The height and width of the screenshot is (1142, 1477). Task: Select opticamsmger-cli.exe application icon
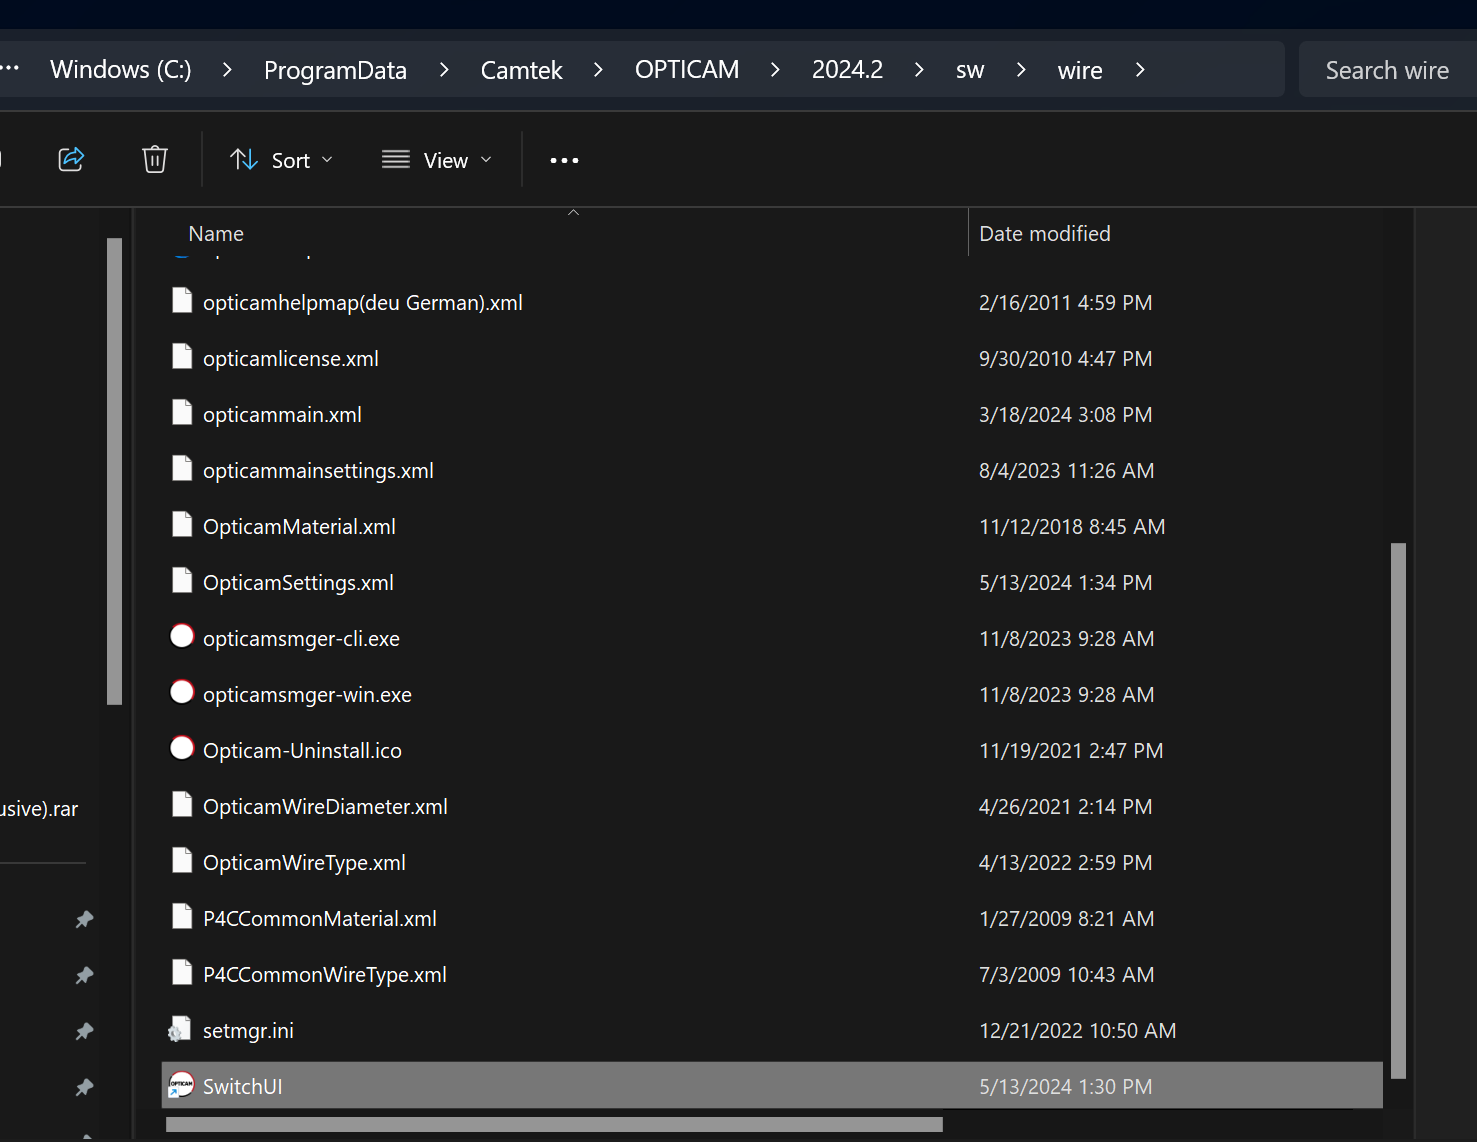(x=182, y=637)
